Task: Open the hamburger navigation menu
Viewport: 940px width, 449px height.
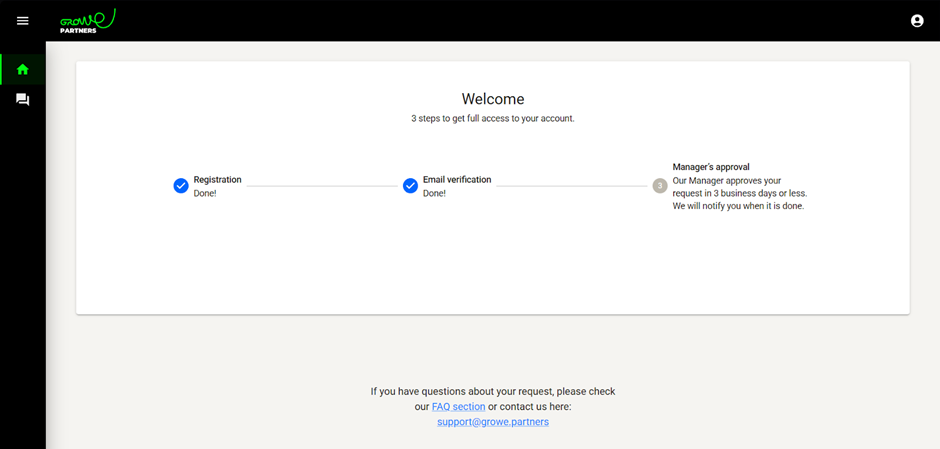Action: click(x=23, y=21)
